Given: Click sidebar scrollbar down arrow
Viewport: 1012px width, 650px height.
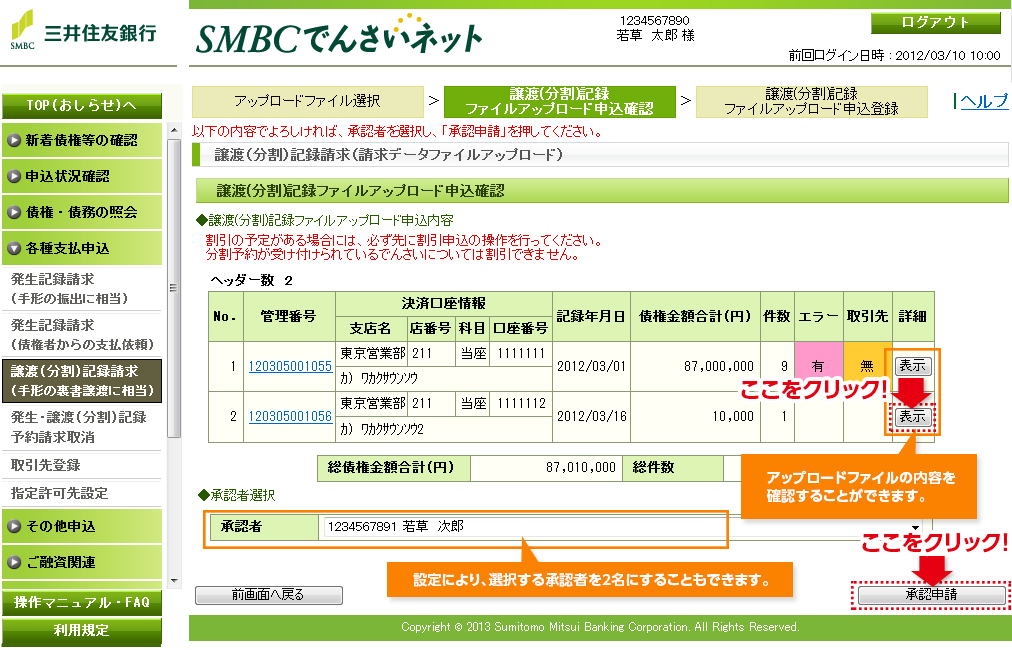Looking at the screenshot, I should 174,581.
